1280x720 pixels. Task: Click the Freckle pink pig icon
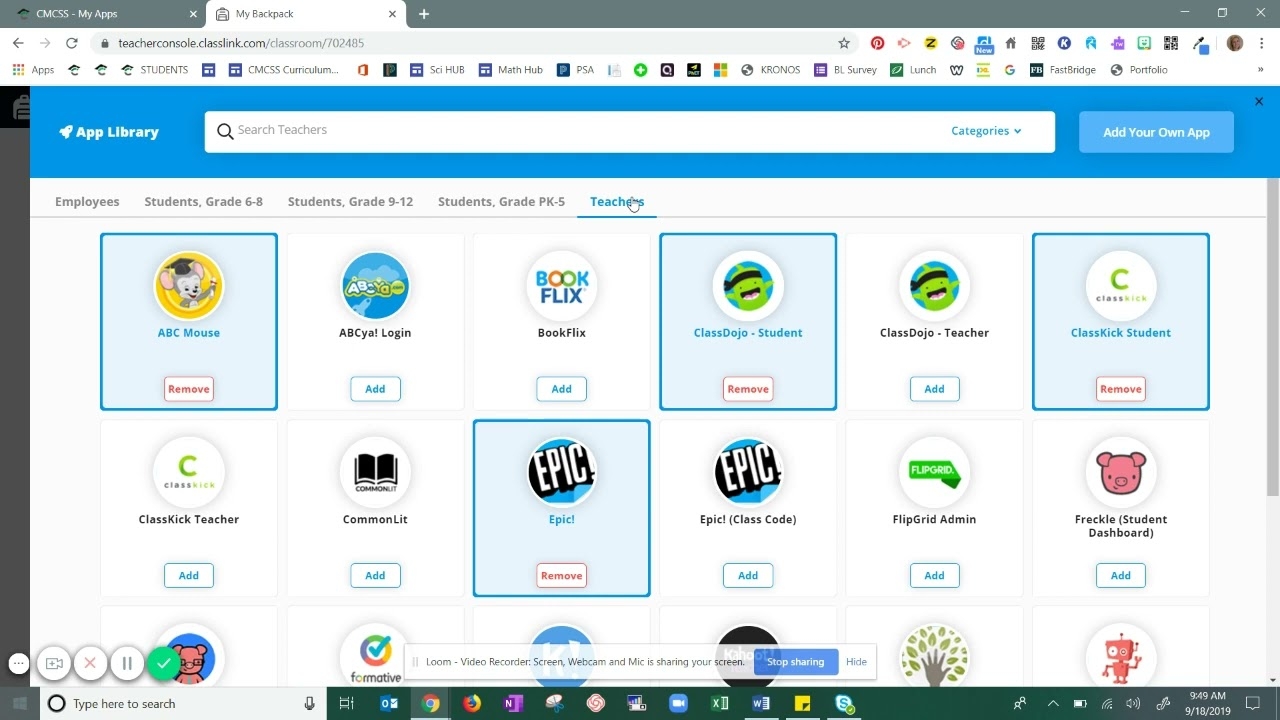[1120, 471]
